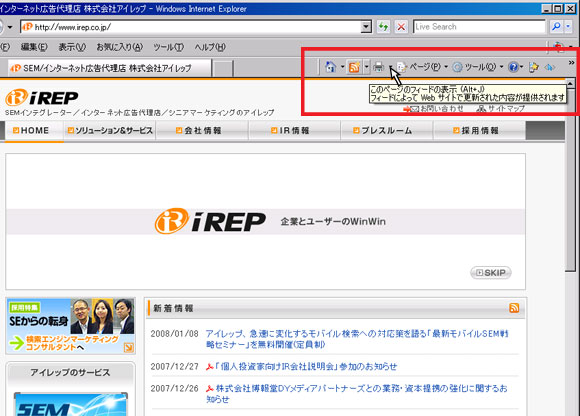Image resolution: width=580 pixels, height=416 pixels.
Task: Open the Home button dropdown arrow
Action: 342,67
